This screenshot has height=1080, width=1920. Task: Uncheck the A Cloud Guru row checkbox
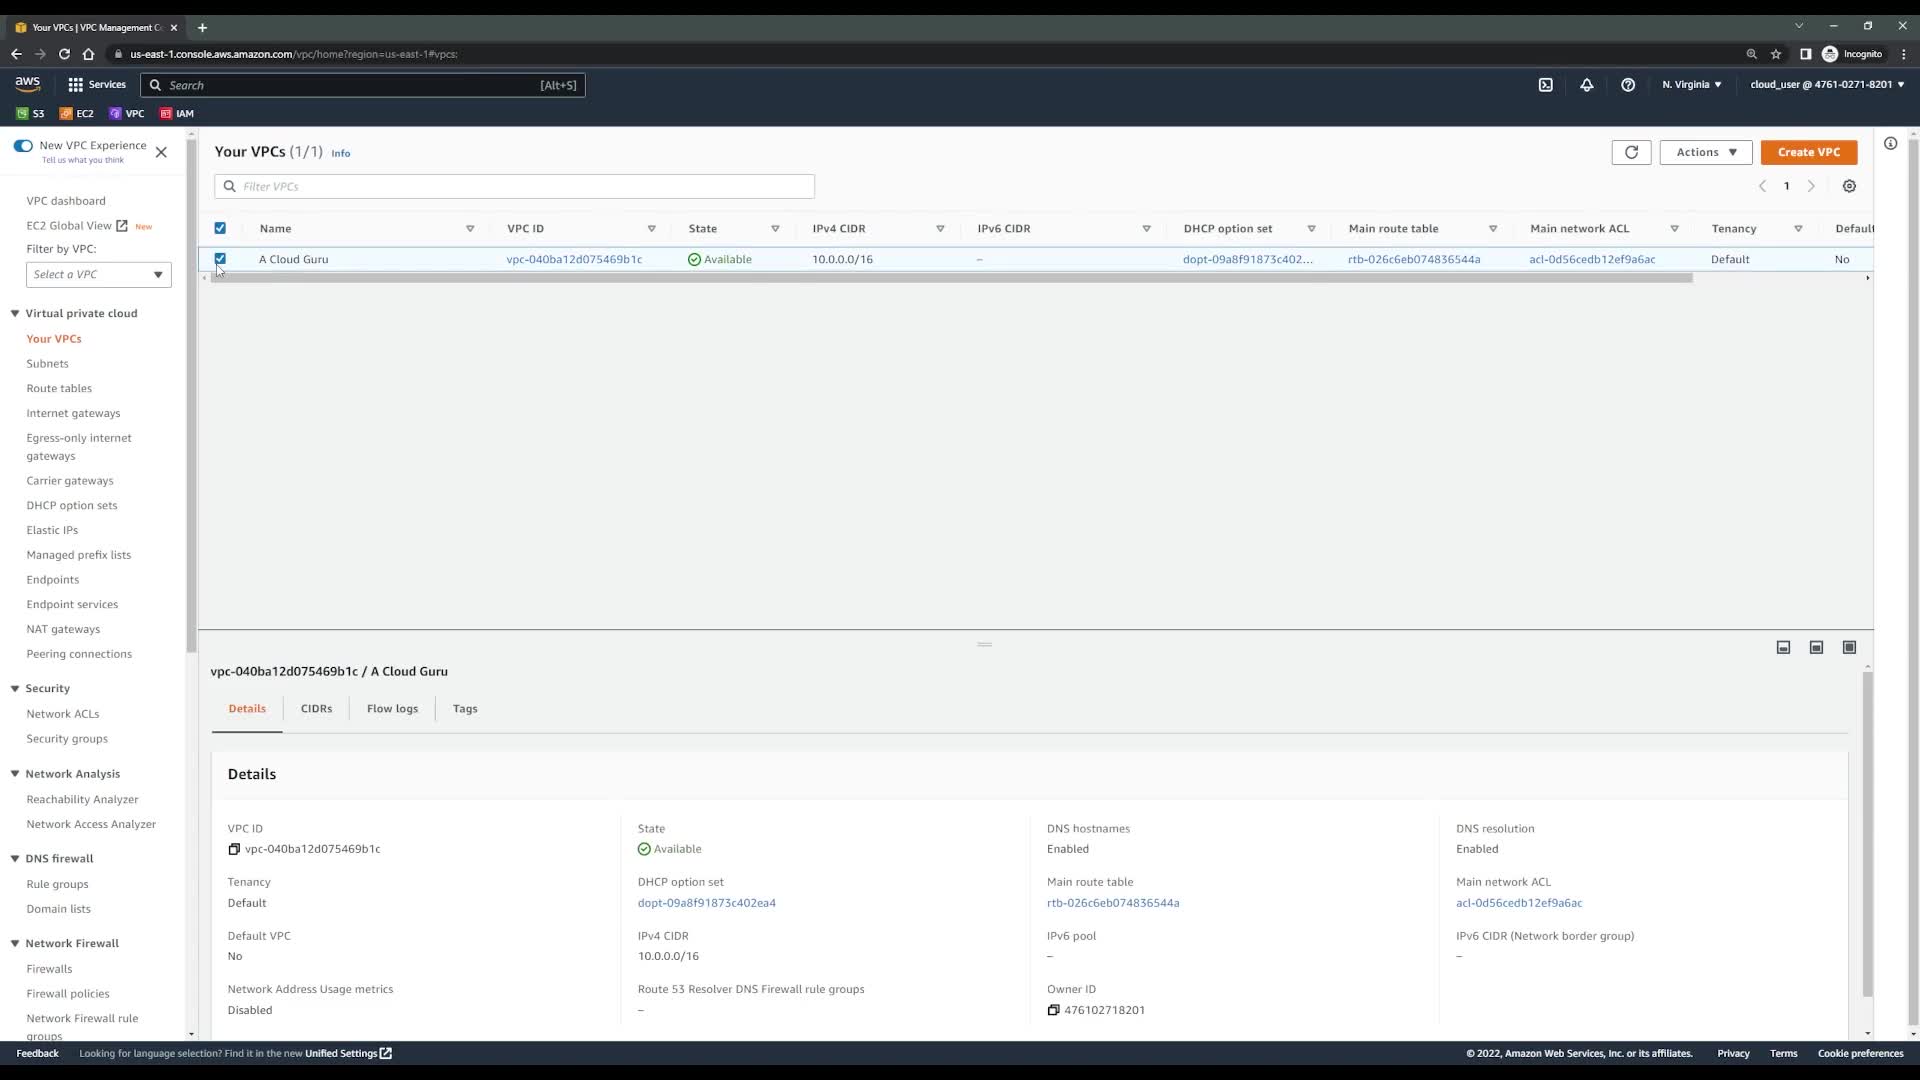point(220,259)
